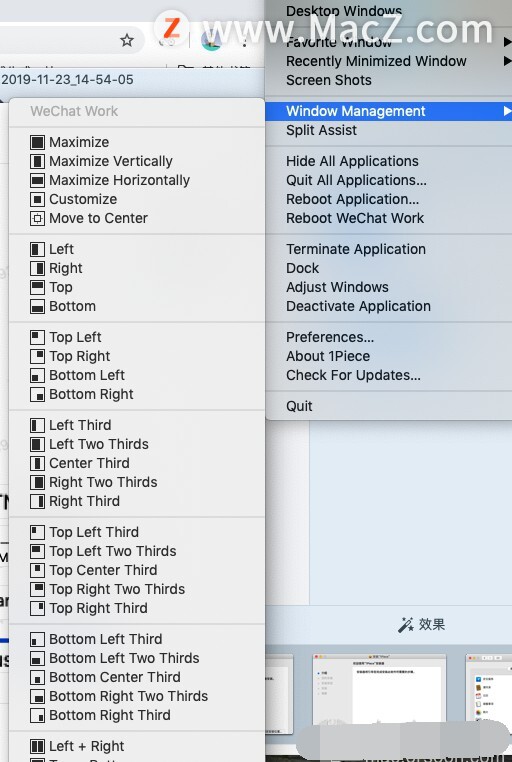Click the bookmark star icon
Screen dimensions: 512x762
(x=127, y=40)
